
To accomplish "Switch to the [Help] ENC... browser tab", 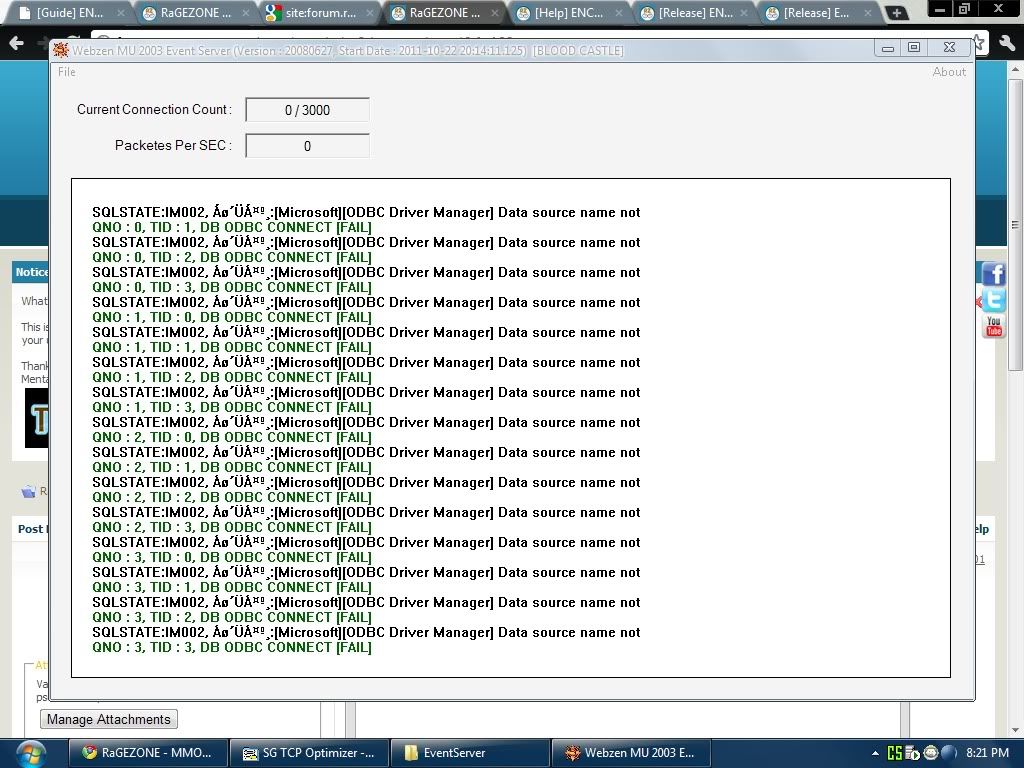I will [x=568, y=14].
